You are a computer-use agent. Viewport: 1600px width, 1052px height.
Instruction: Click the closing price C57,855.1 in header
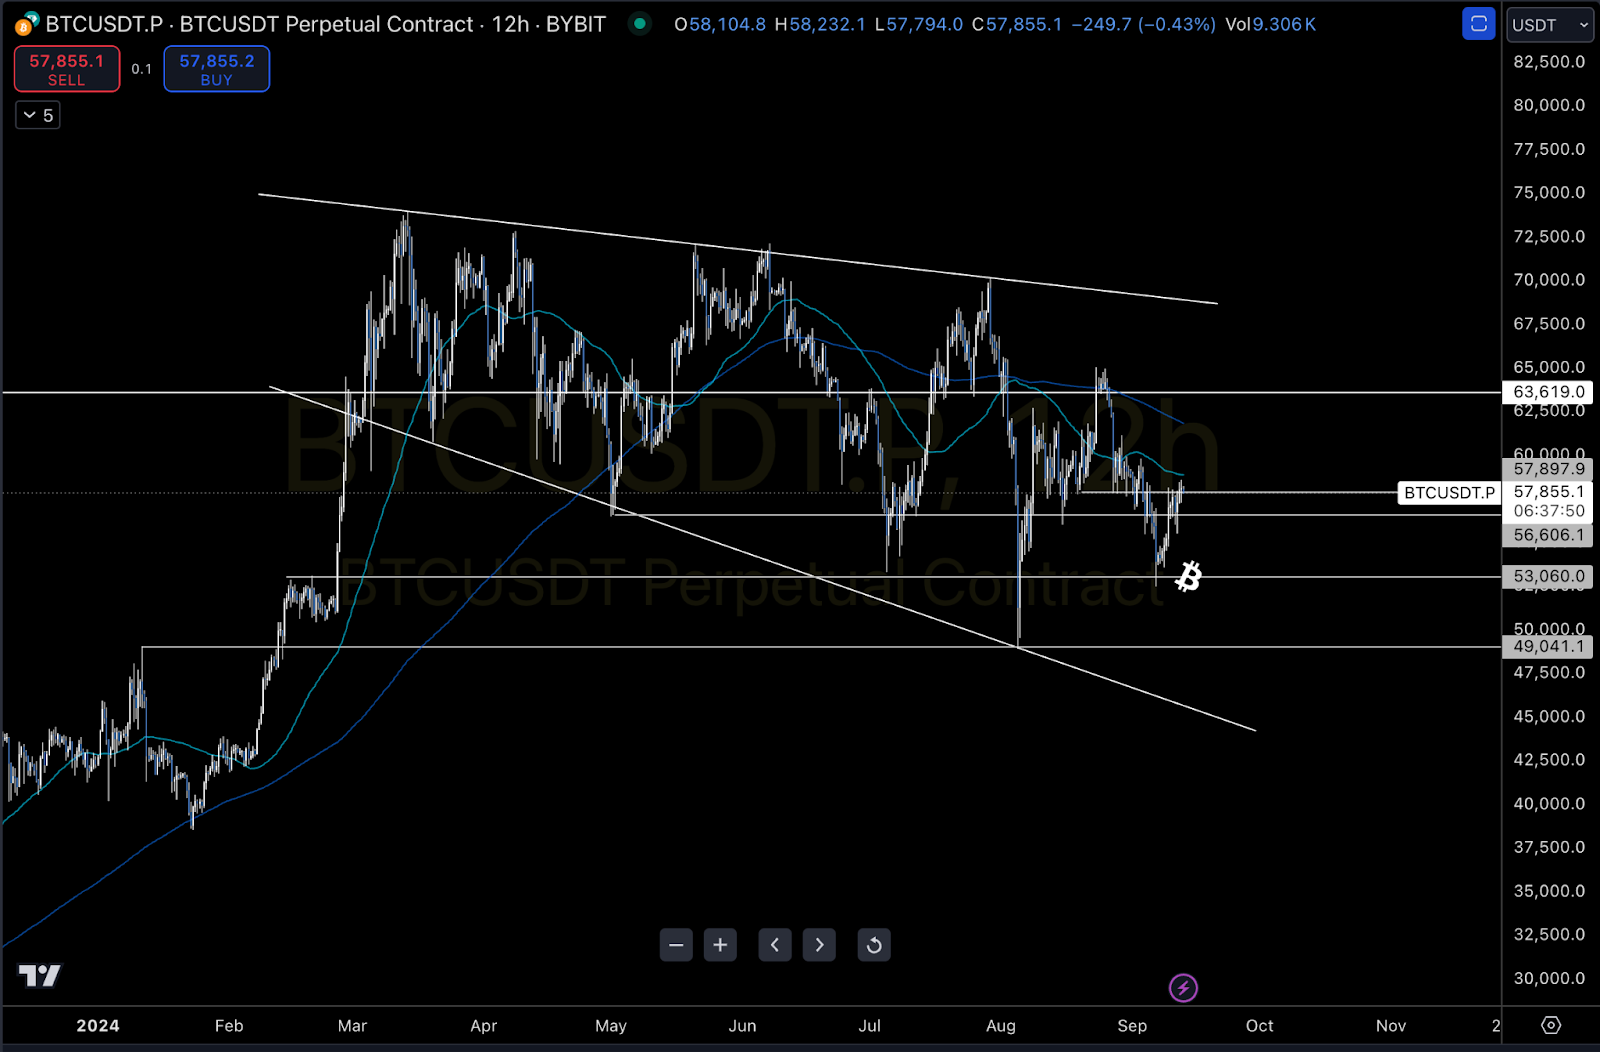coord(1017,24)
